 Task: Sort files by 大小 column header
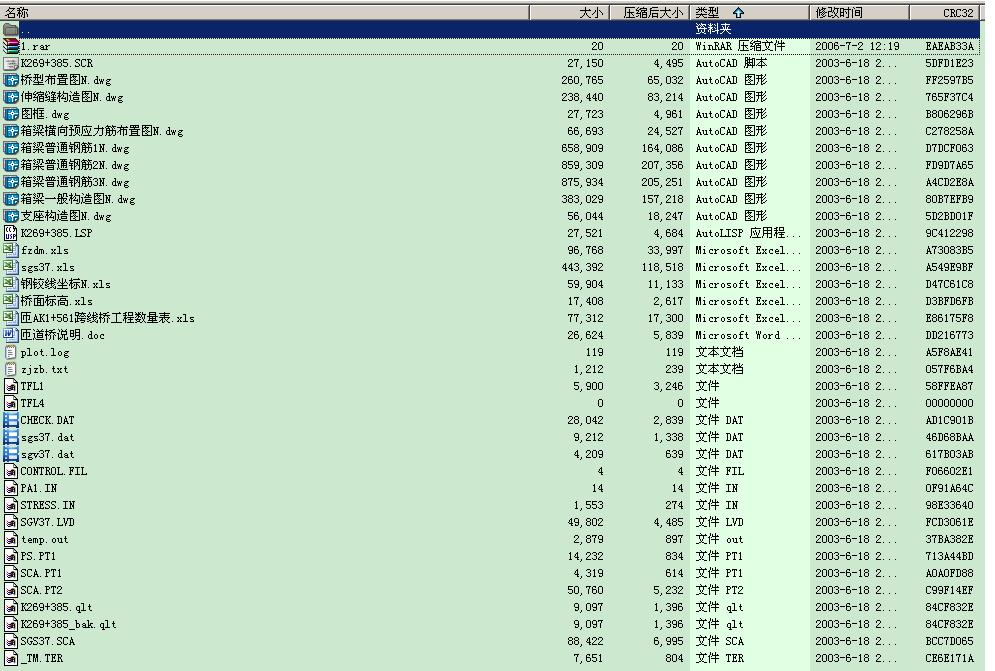(591, 13)
